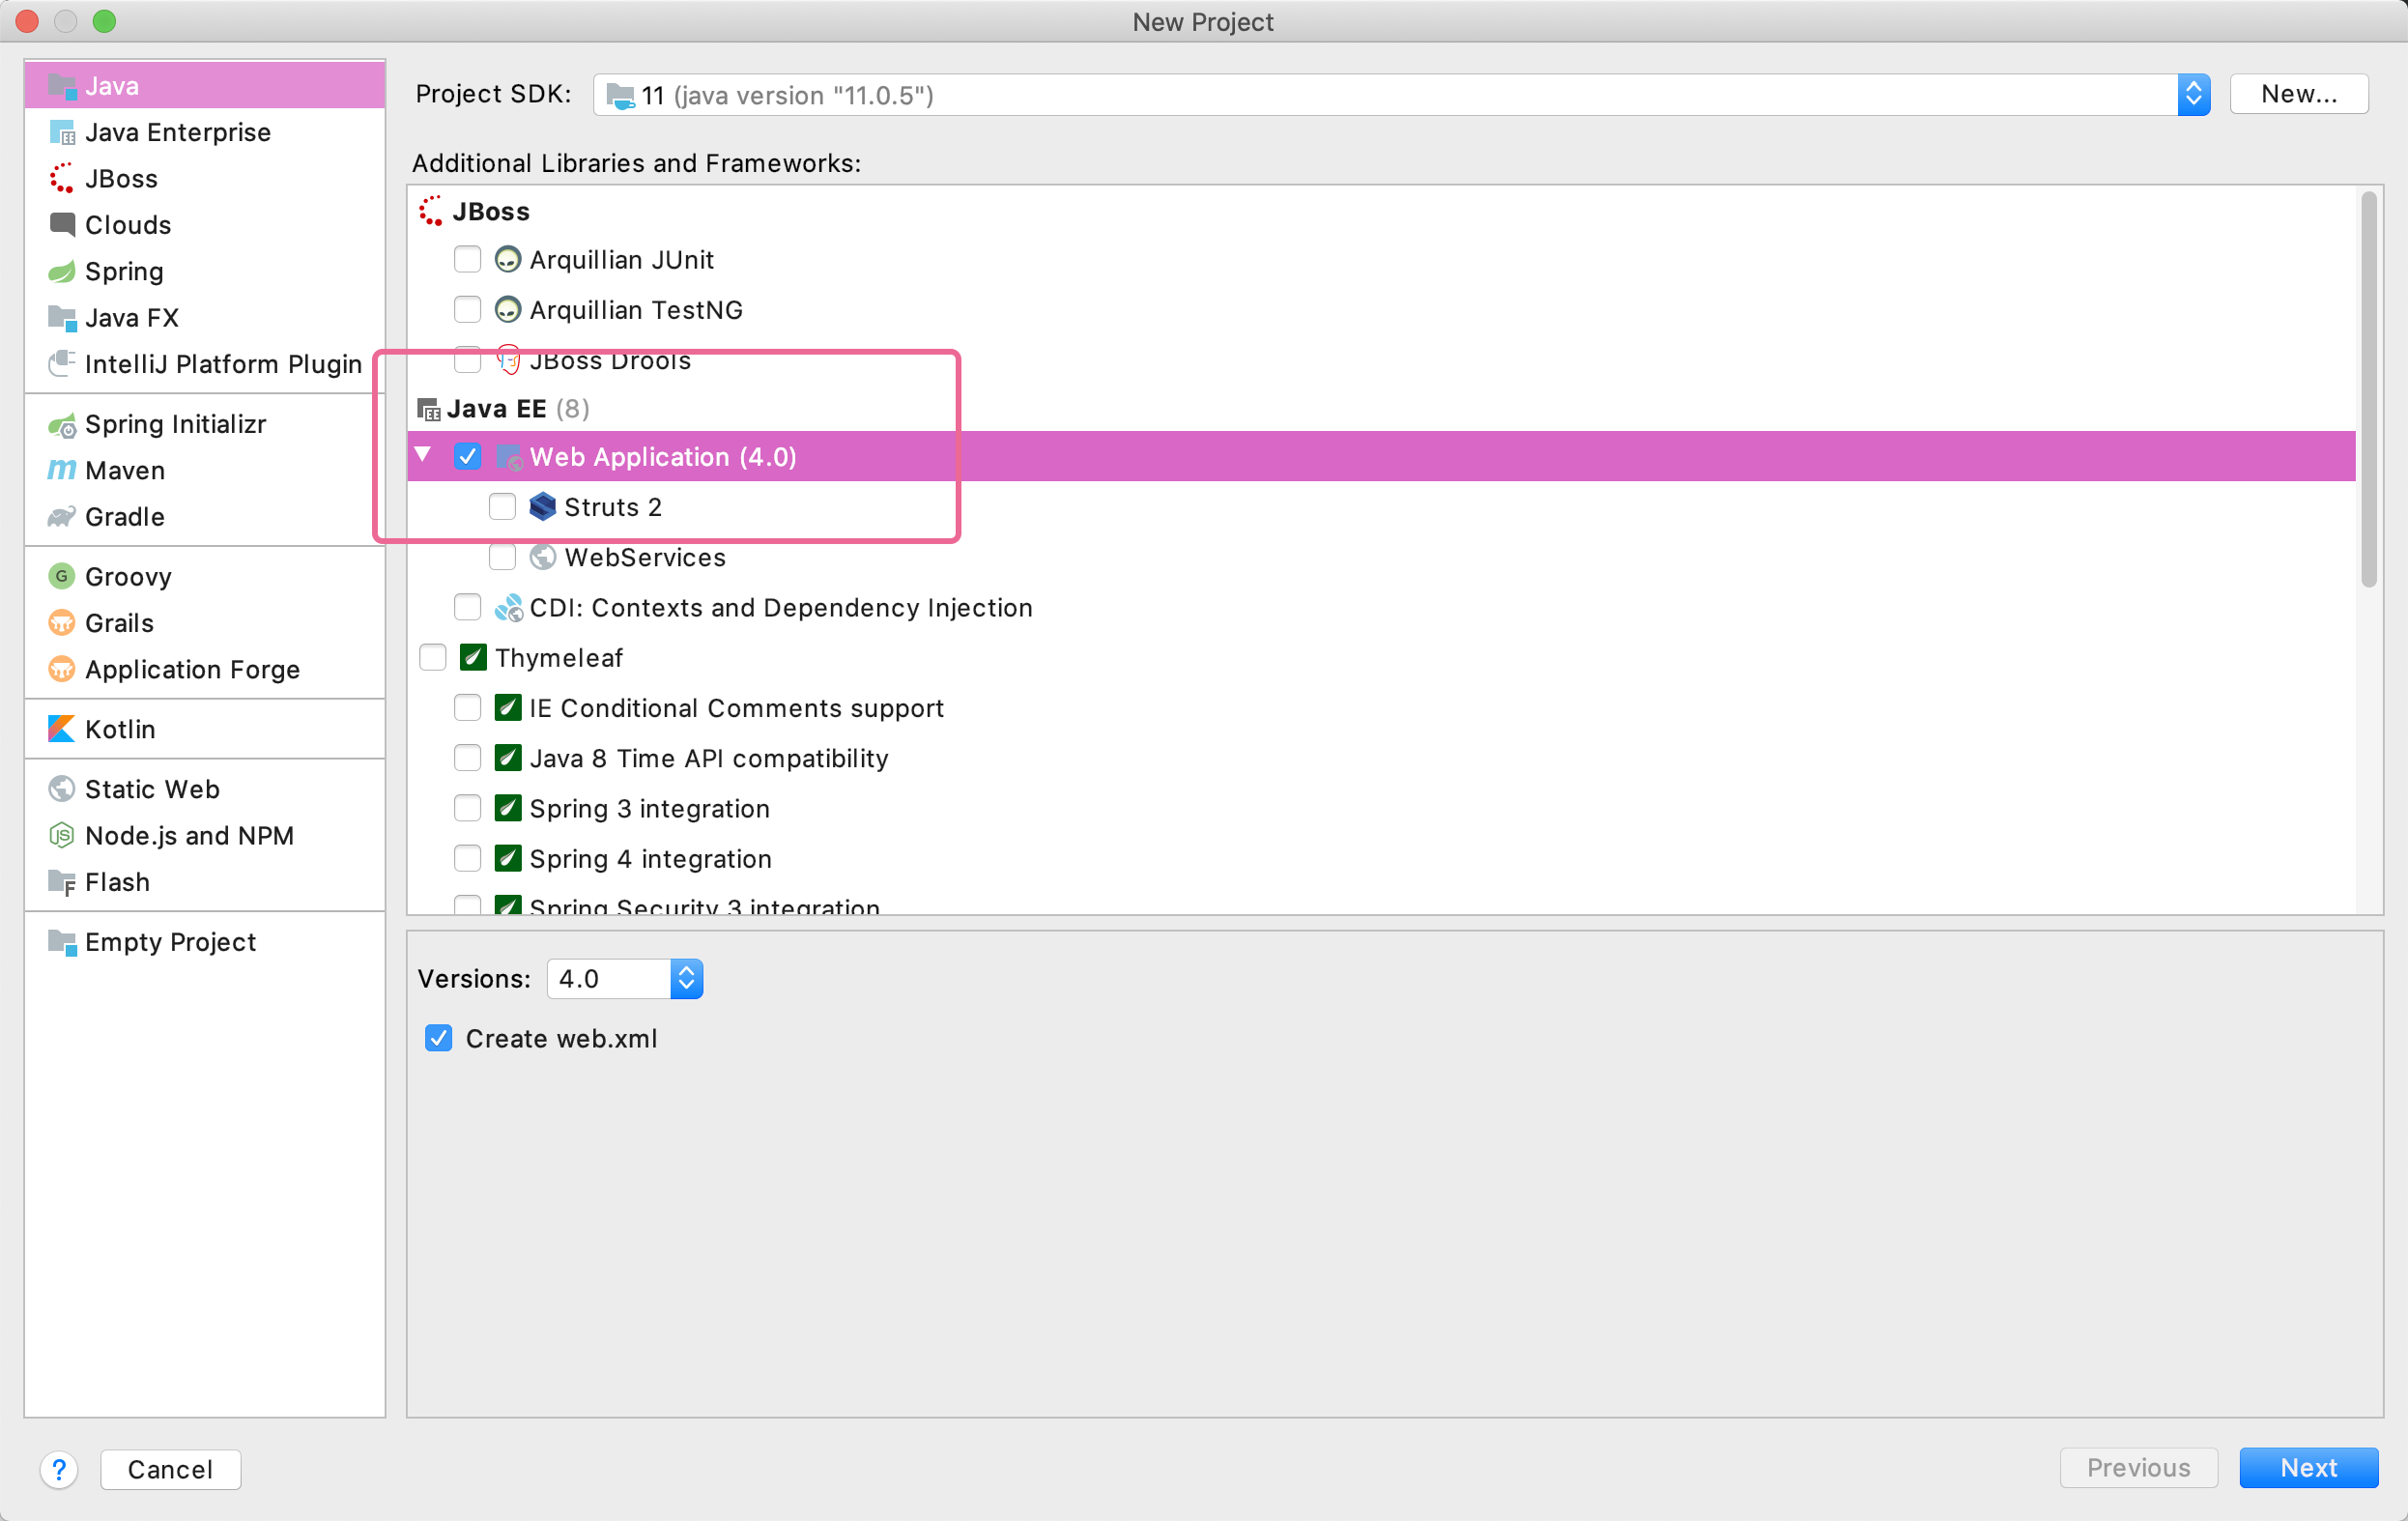The width and height of the screenshot is (2408, 1521).
Task: Click the Static Web globe icon
Action: [62, 789]
